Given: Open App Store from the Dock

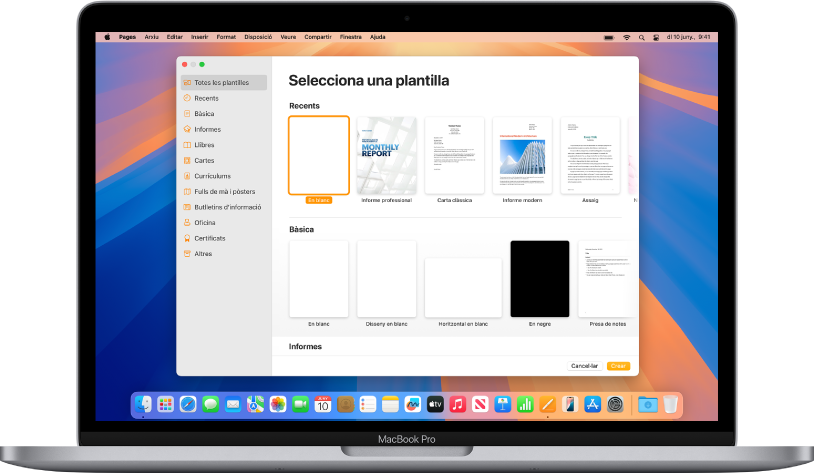Looking at the screenshot, I should [x=592, y=404].
